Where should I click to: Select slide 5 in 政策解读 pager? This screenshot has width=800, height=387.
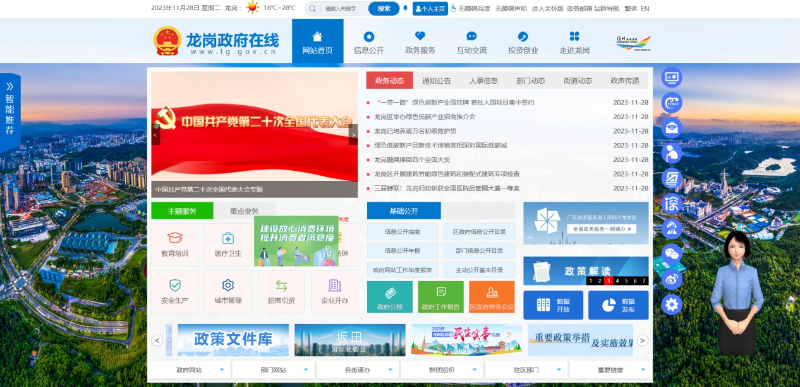coord(626,281)
